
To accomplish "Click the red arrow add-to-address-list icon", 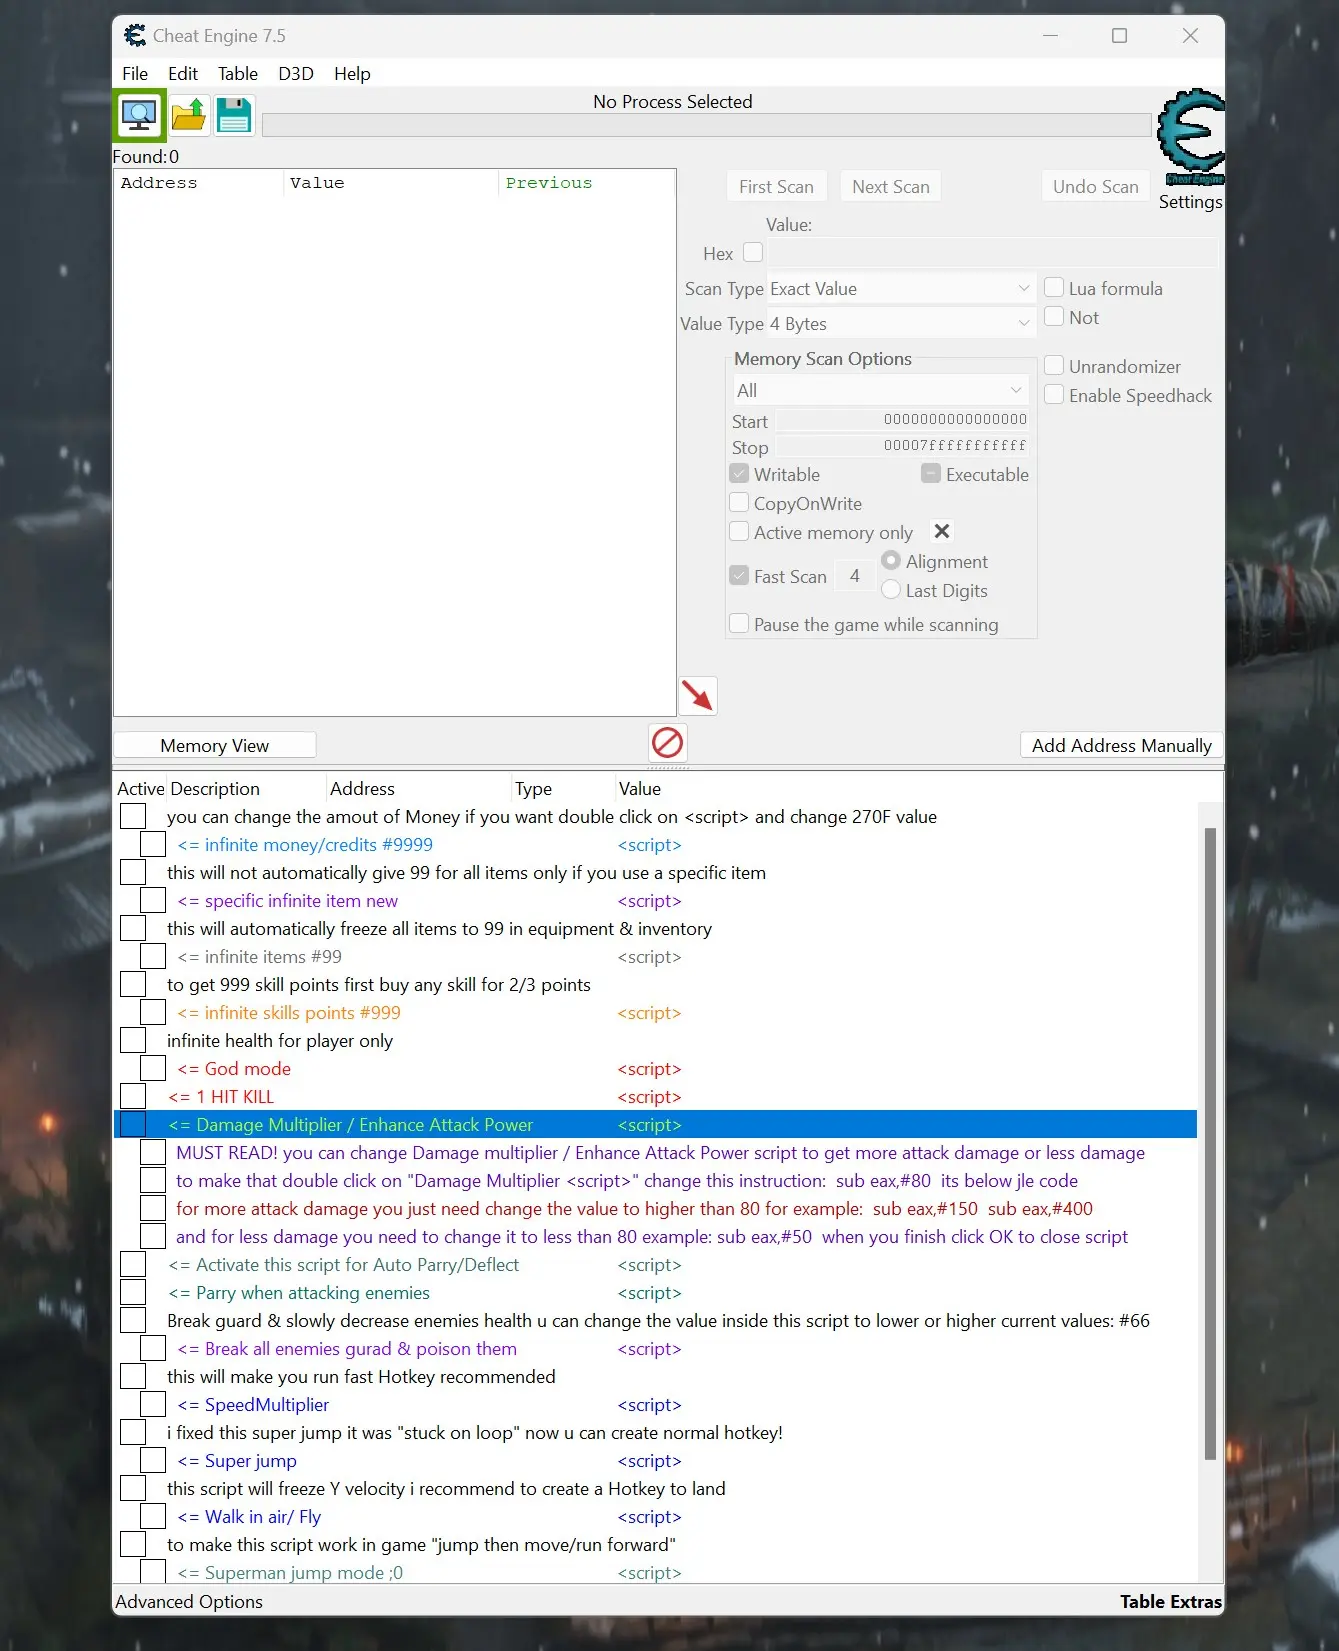I will [697, 695].
